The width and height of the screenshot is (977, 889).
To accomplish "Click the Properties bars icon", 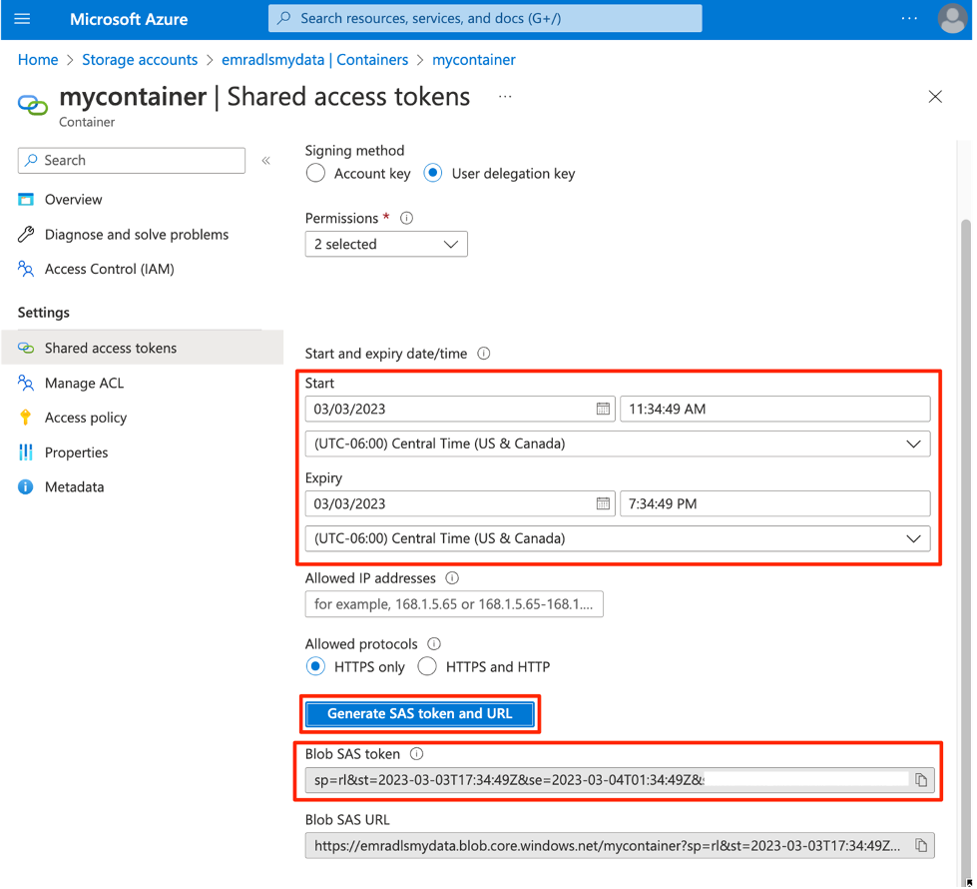I will point(26,452).
